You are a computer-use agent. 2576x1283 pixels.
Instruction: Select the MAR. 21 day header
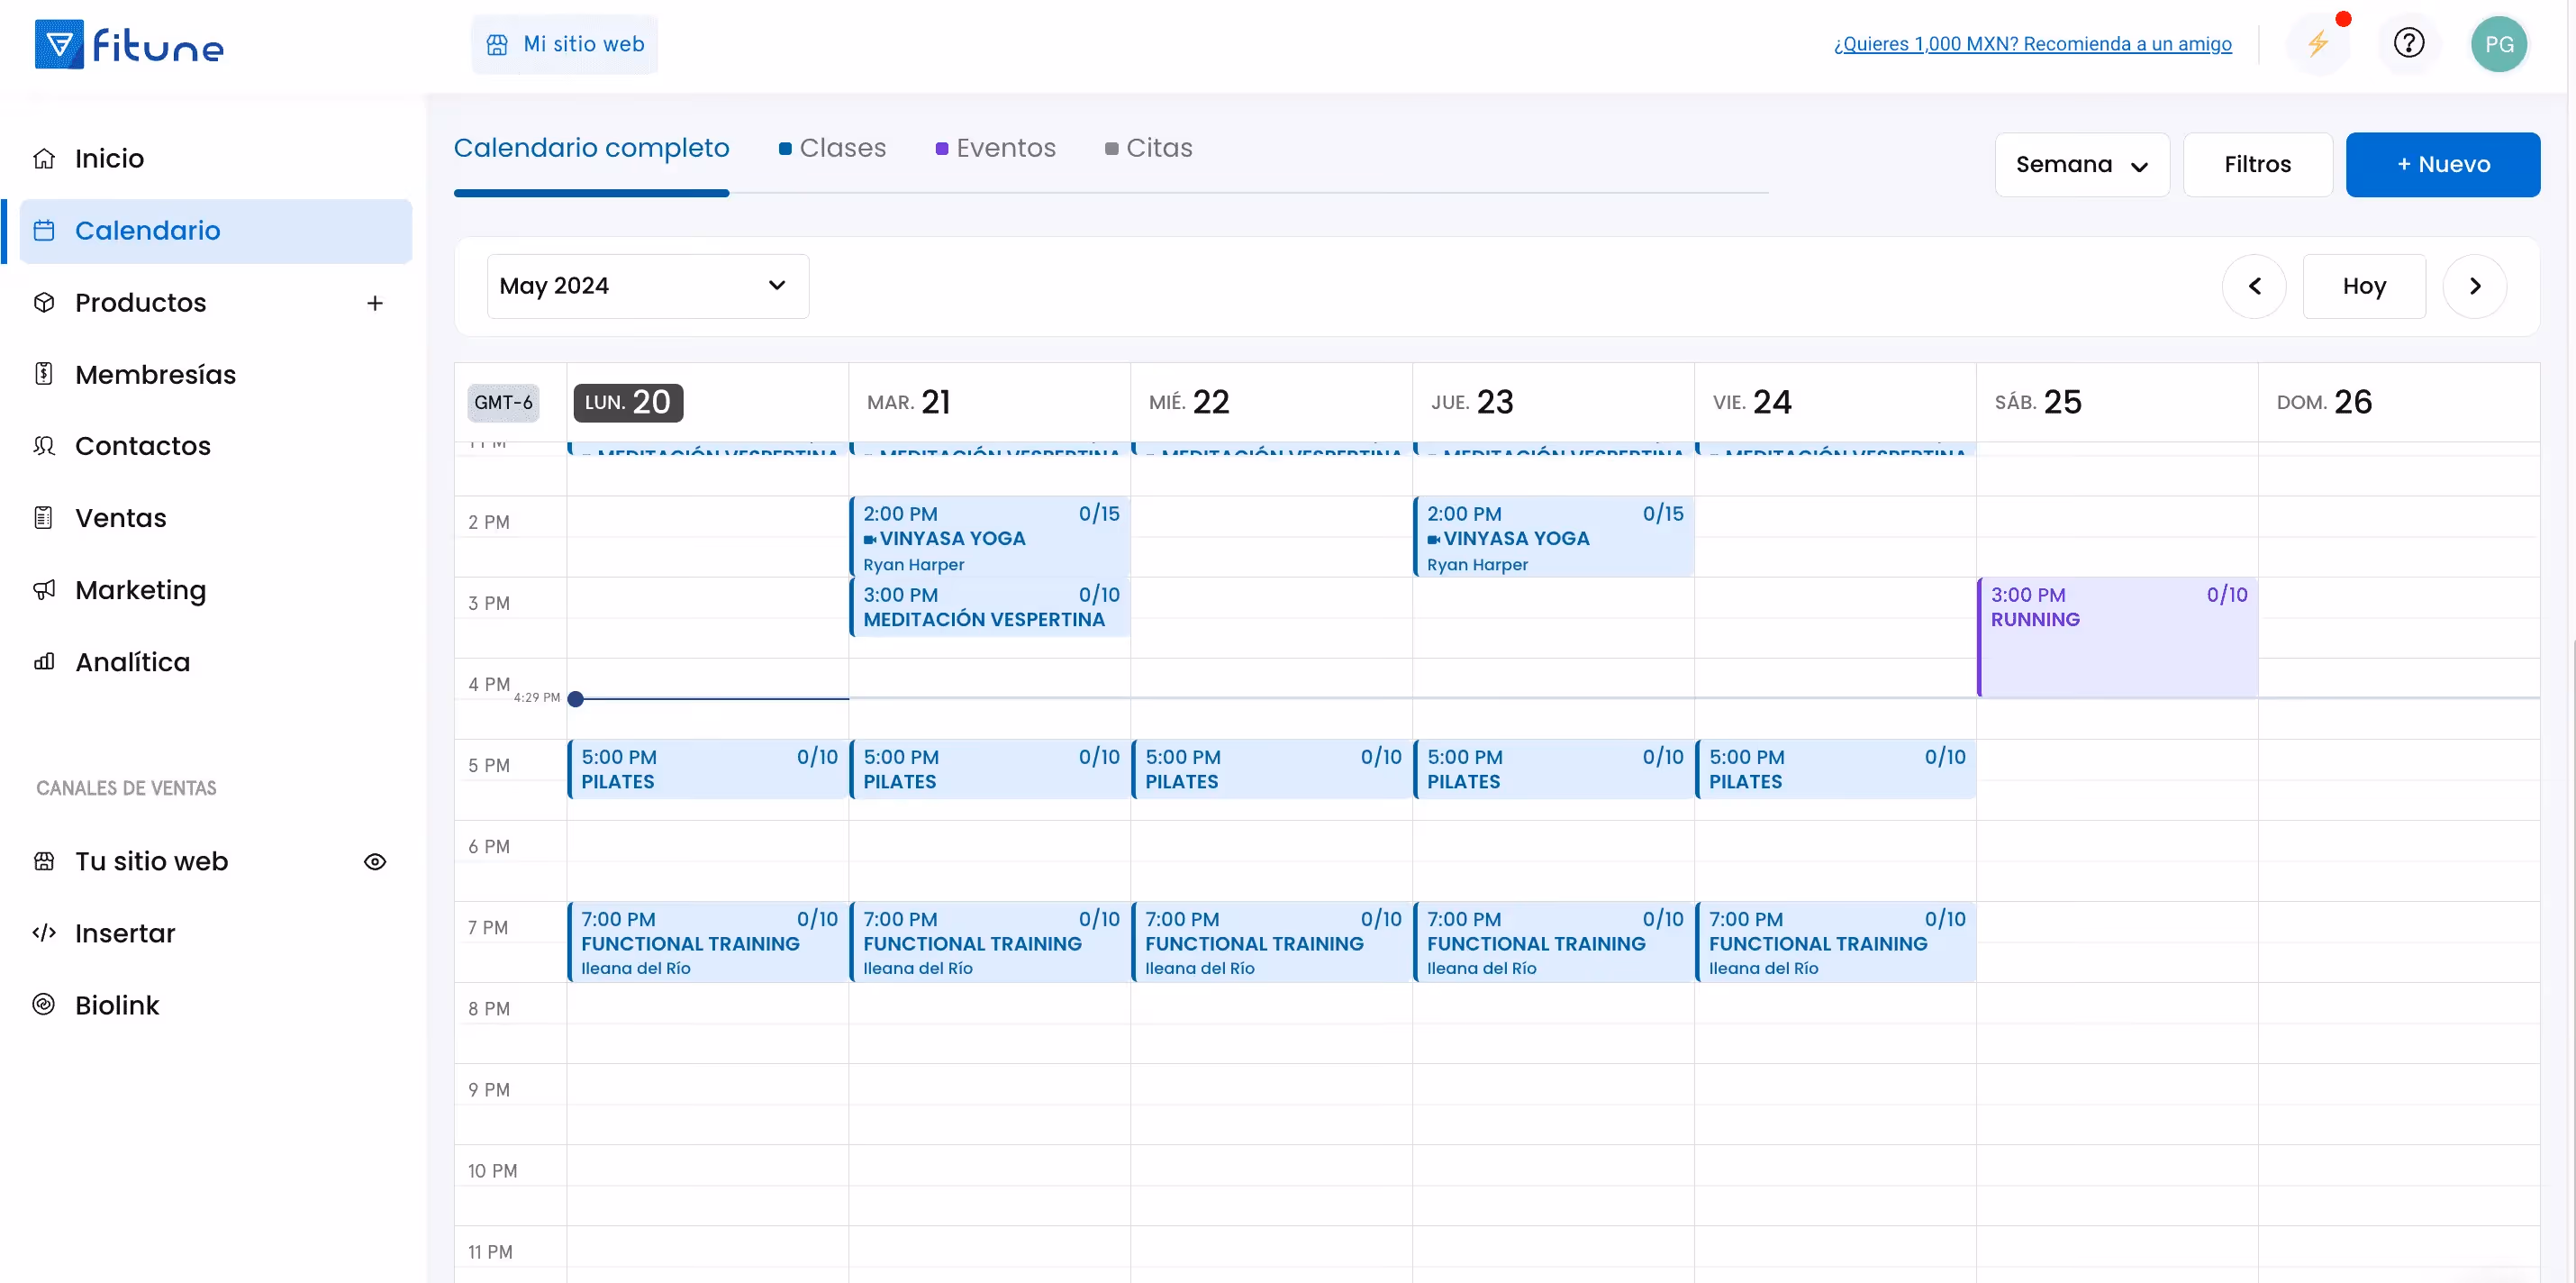coord(909,402)
